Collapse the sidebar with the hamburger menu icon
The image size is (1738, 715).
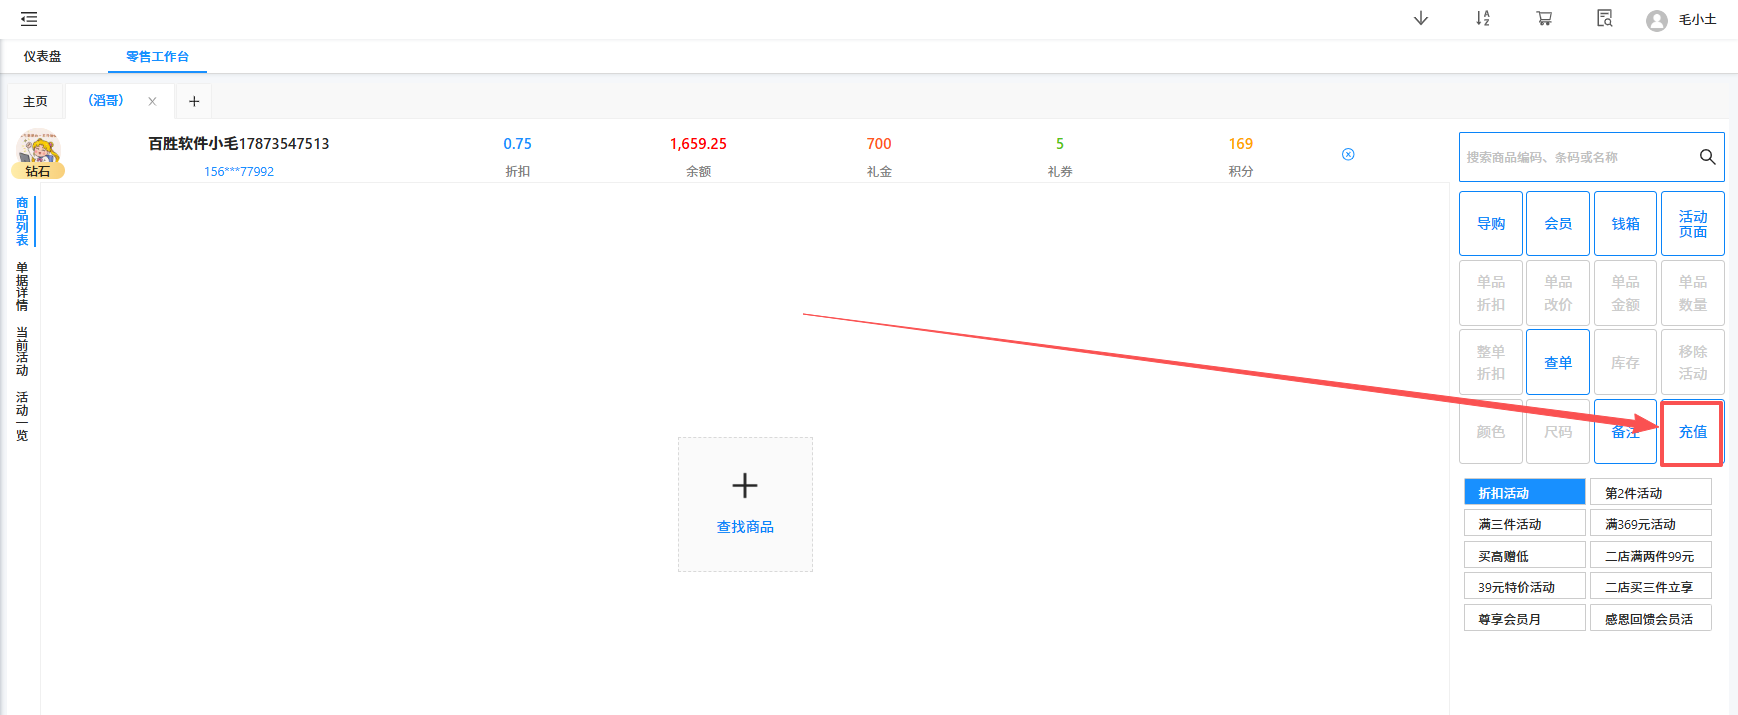[29, 19]
